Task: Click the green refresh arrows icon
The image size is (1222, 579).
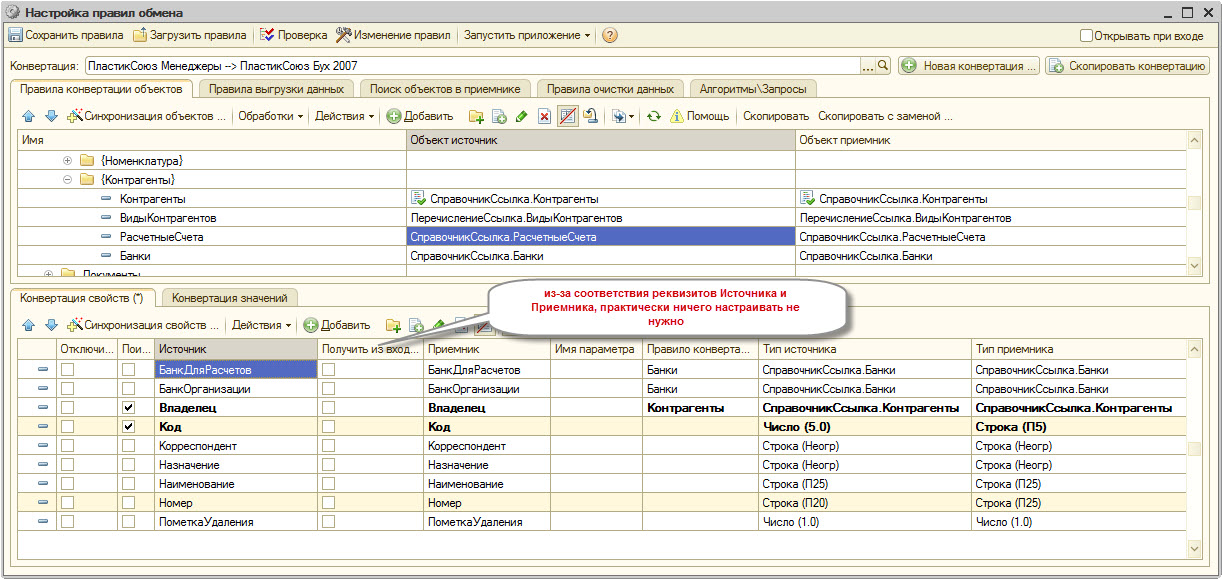Action: (653, 116)
